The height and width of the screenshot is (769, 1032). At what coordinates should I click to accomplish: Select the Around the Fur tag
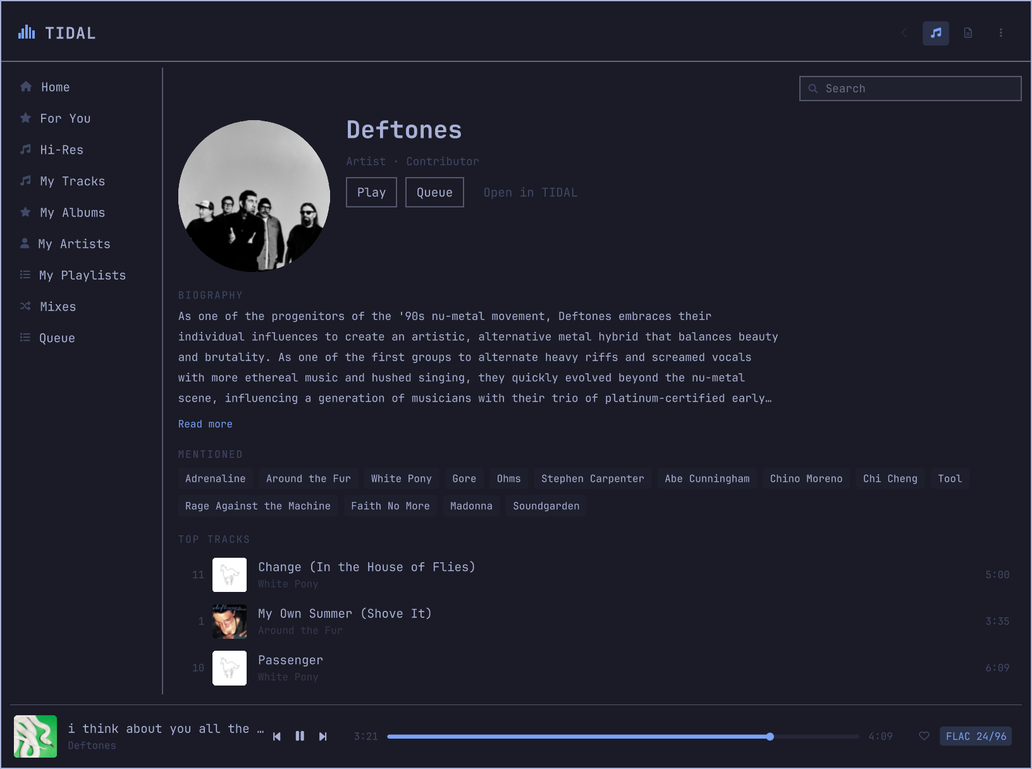click(x=308, y=479)
